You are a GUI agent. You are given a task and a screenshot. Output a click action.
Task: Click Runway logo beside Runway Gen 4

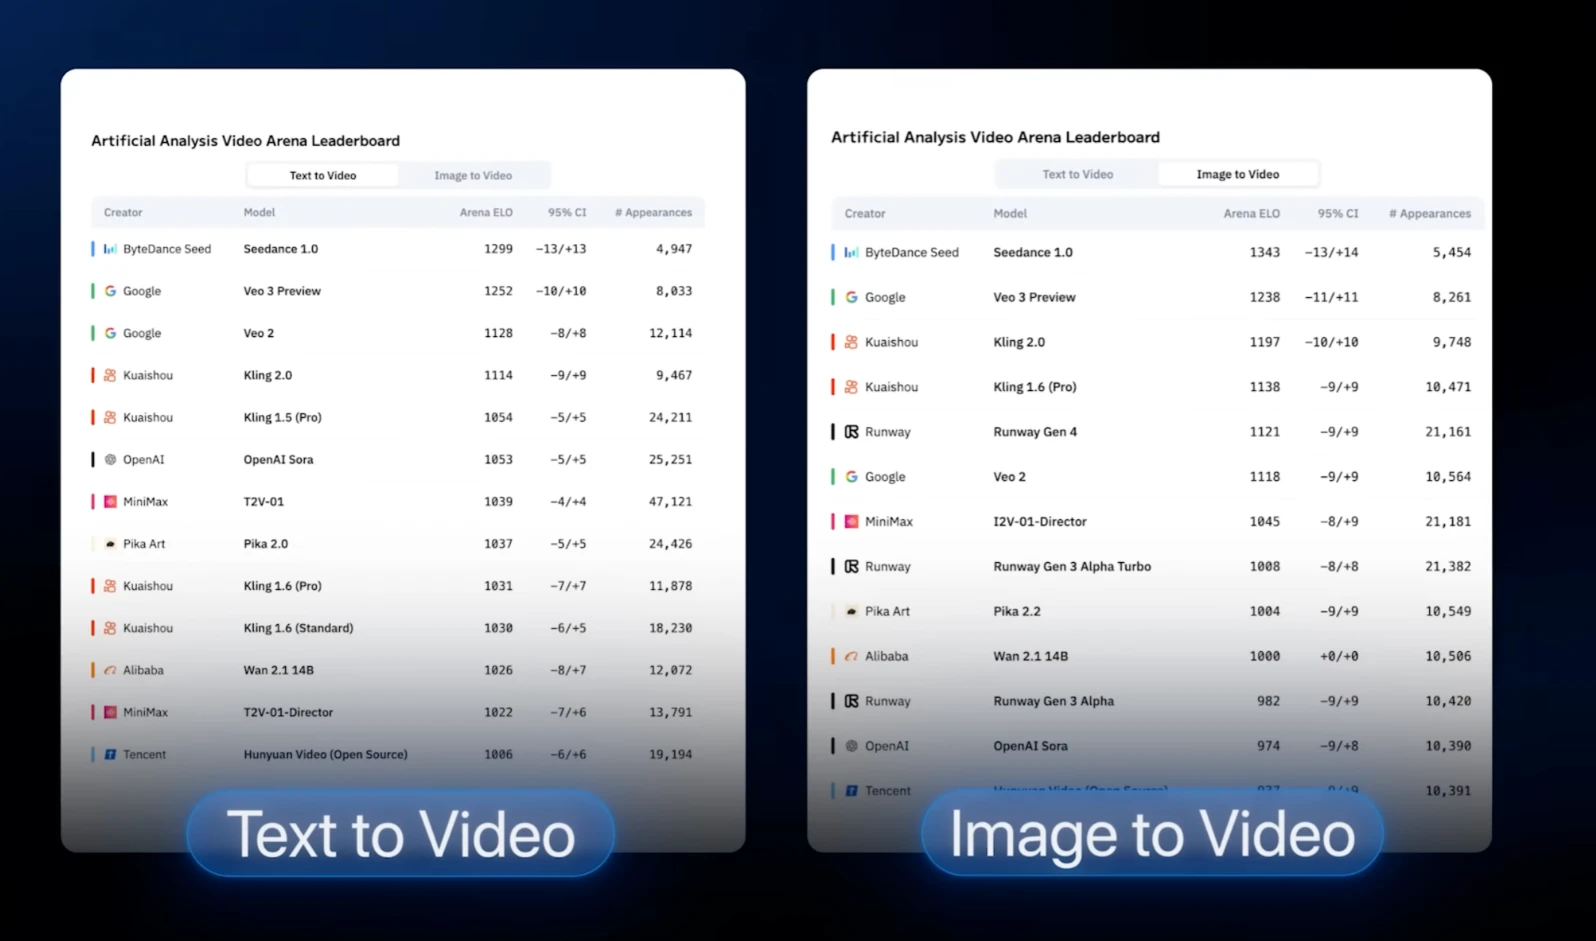pos(851,432)
